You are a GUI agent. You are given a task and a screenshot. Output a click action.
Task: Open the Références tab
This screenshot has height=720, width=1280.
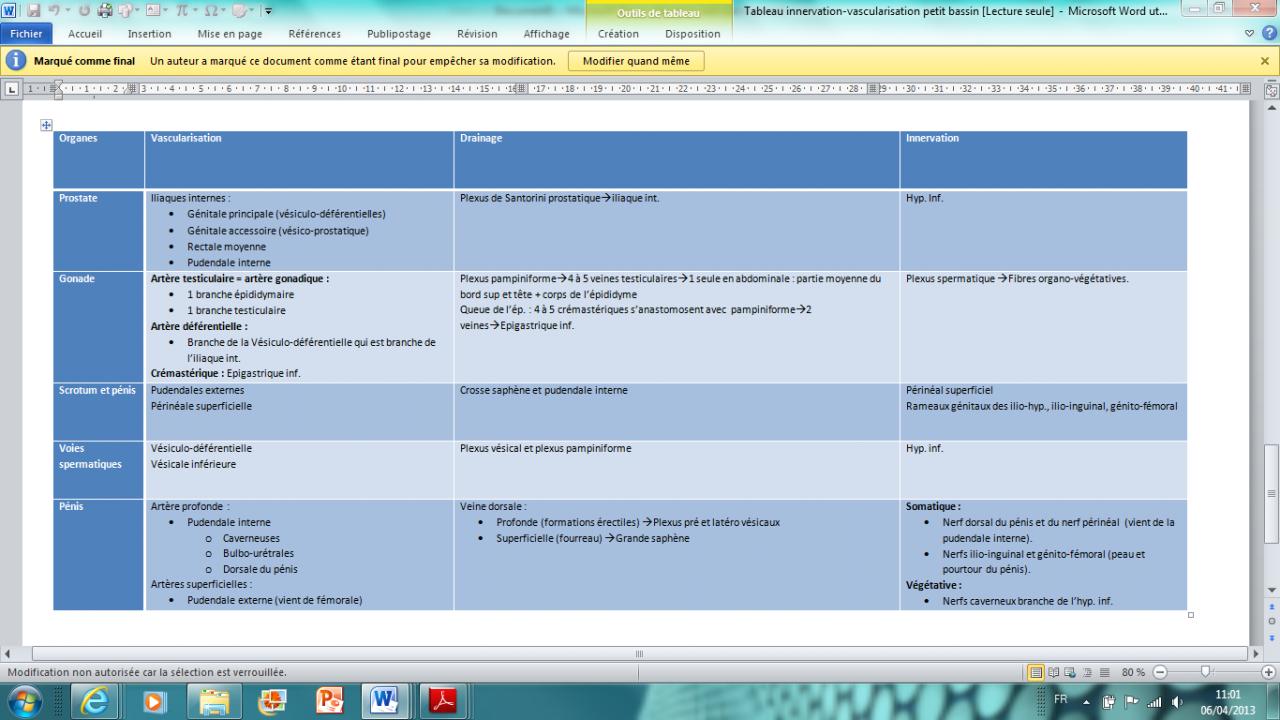pyautogui.click(x=314, y=34)
